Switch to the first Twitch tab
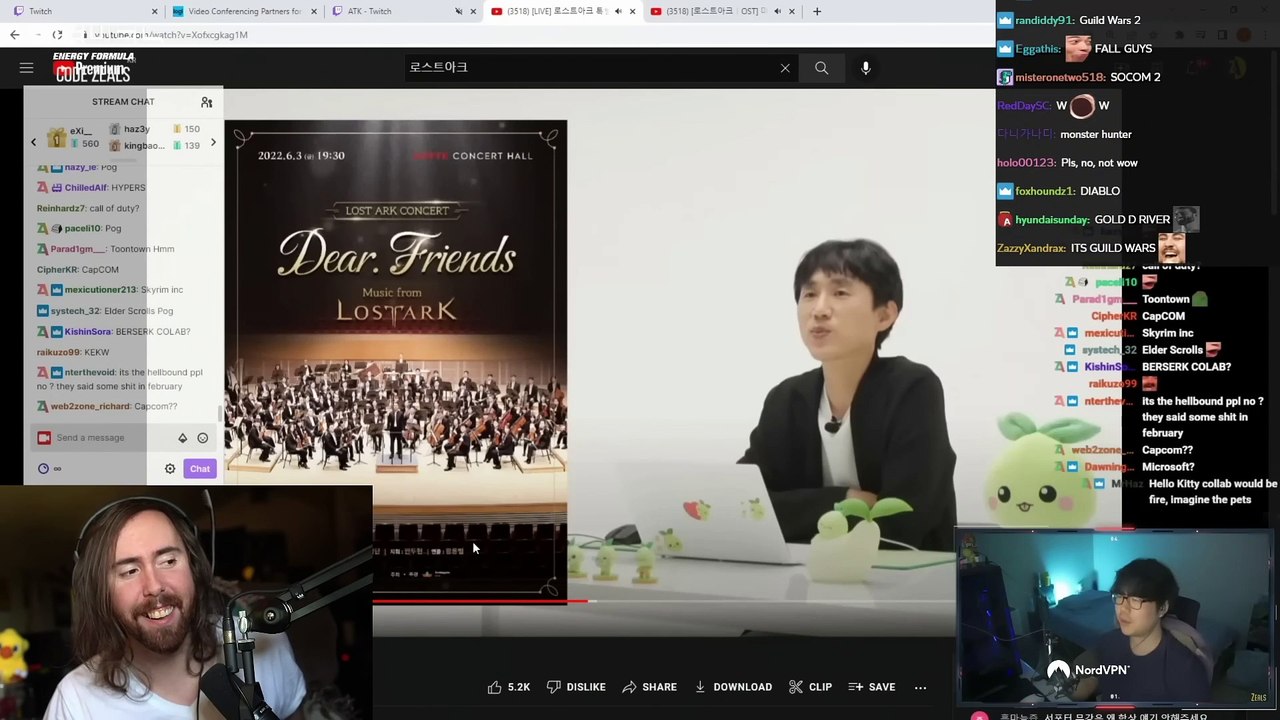 84,11
